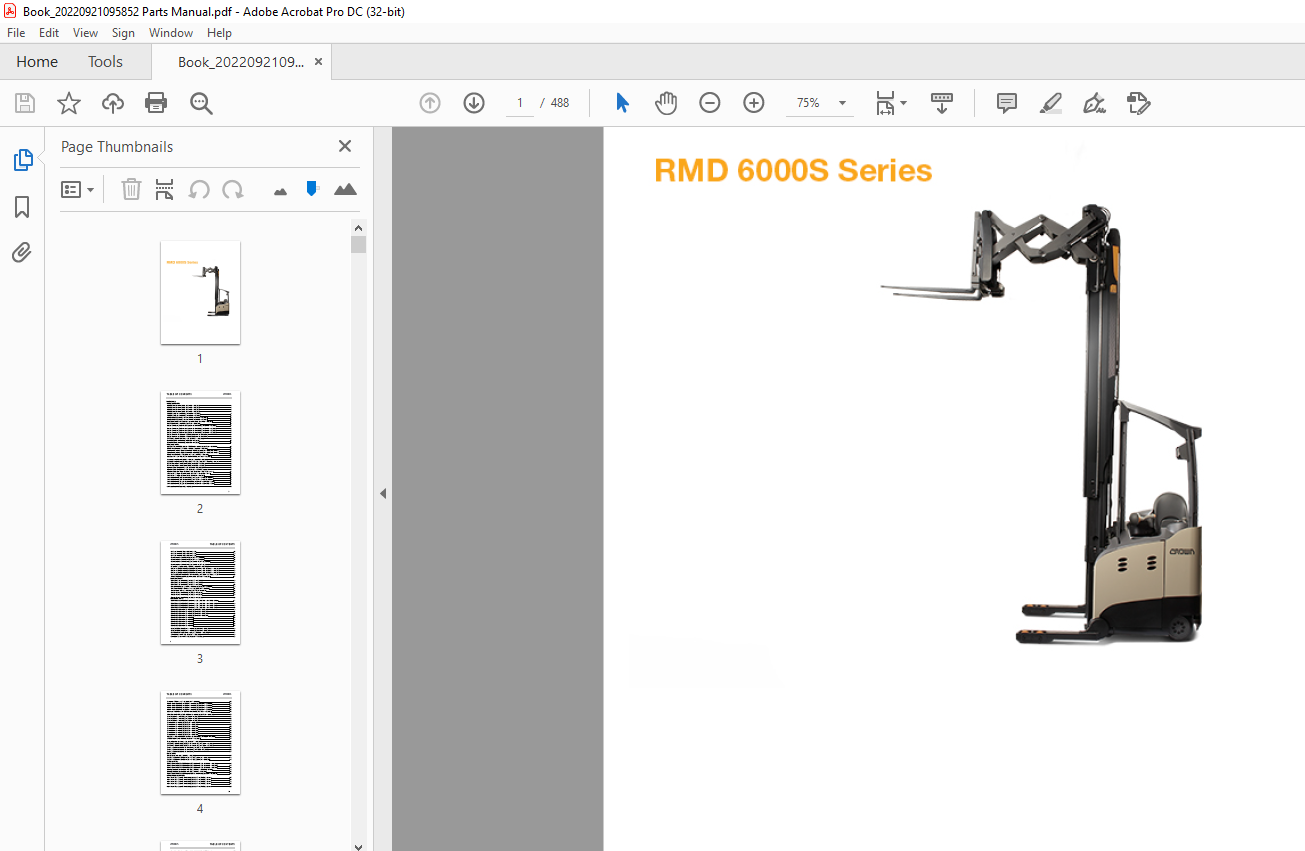The image size is (1305, 851).
Task: Open Attachments paperclip panel
Action: coord(22,252)
